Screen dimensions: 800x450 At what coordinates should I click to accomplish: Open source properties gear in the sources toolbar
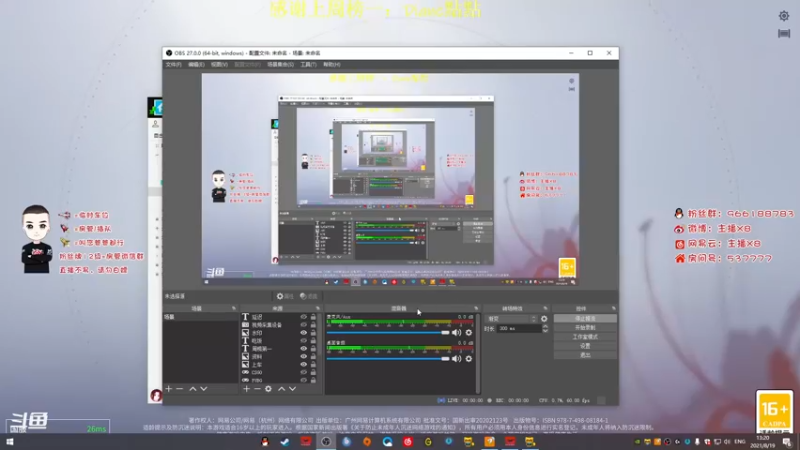click(268, 389)
